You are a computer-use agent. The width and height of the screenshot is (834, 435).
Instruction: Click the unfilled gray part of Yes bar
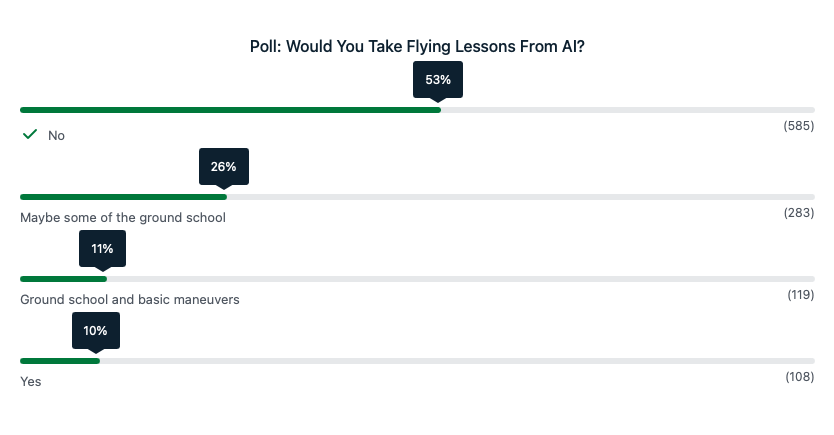[x=450, y=361]
